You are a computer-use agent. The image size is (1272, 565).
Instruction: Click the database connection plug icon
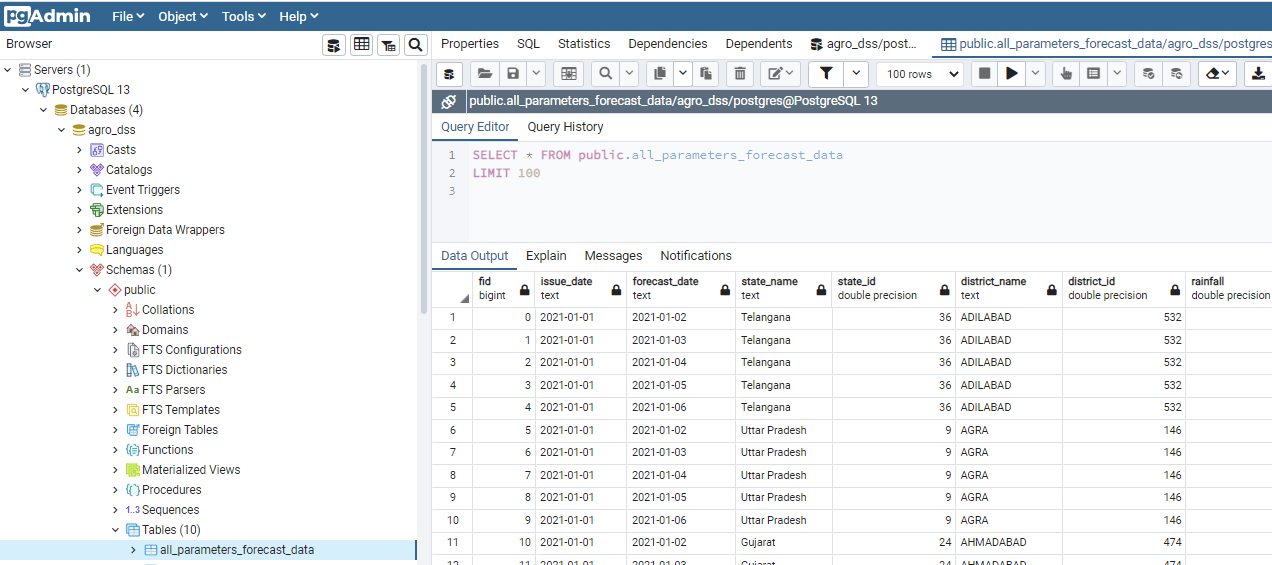449,101
